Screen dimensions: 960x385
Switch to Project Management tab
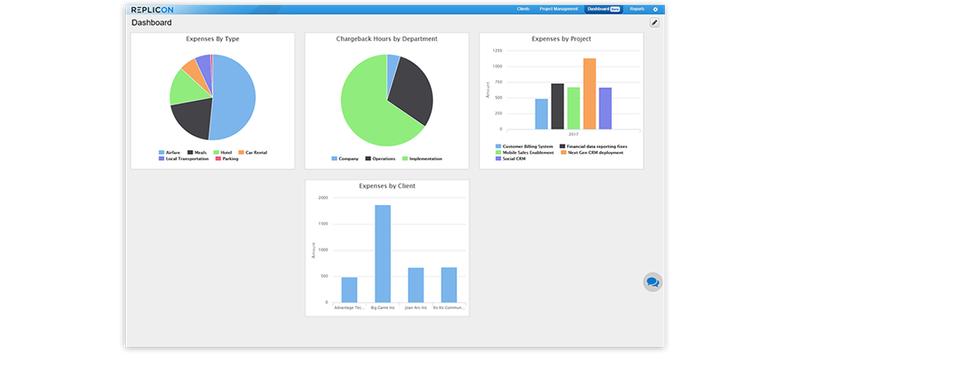558,9
